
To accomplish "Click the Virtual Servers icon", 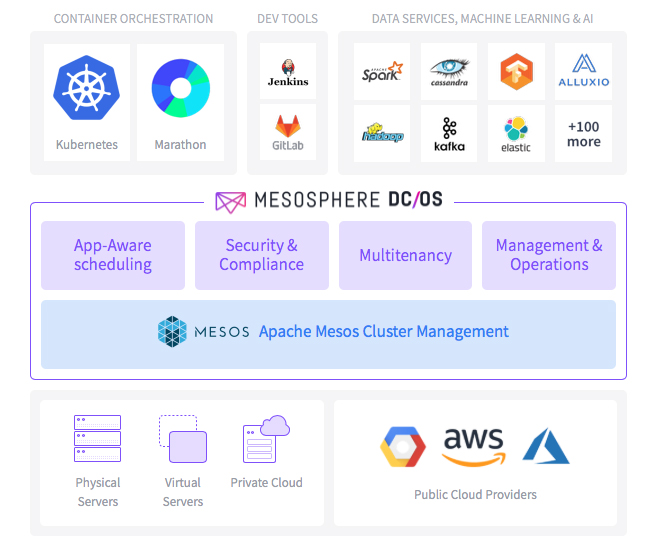I will 183,438.
